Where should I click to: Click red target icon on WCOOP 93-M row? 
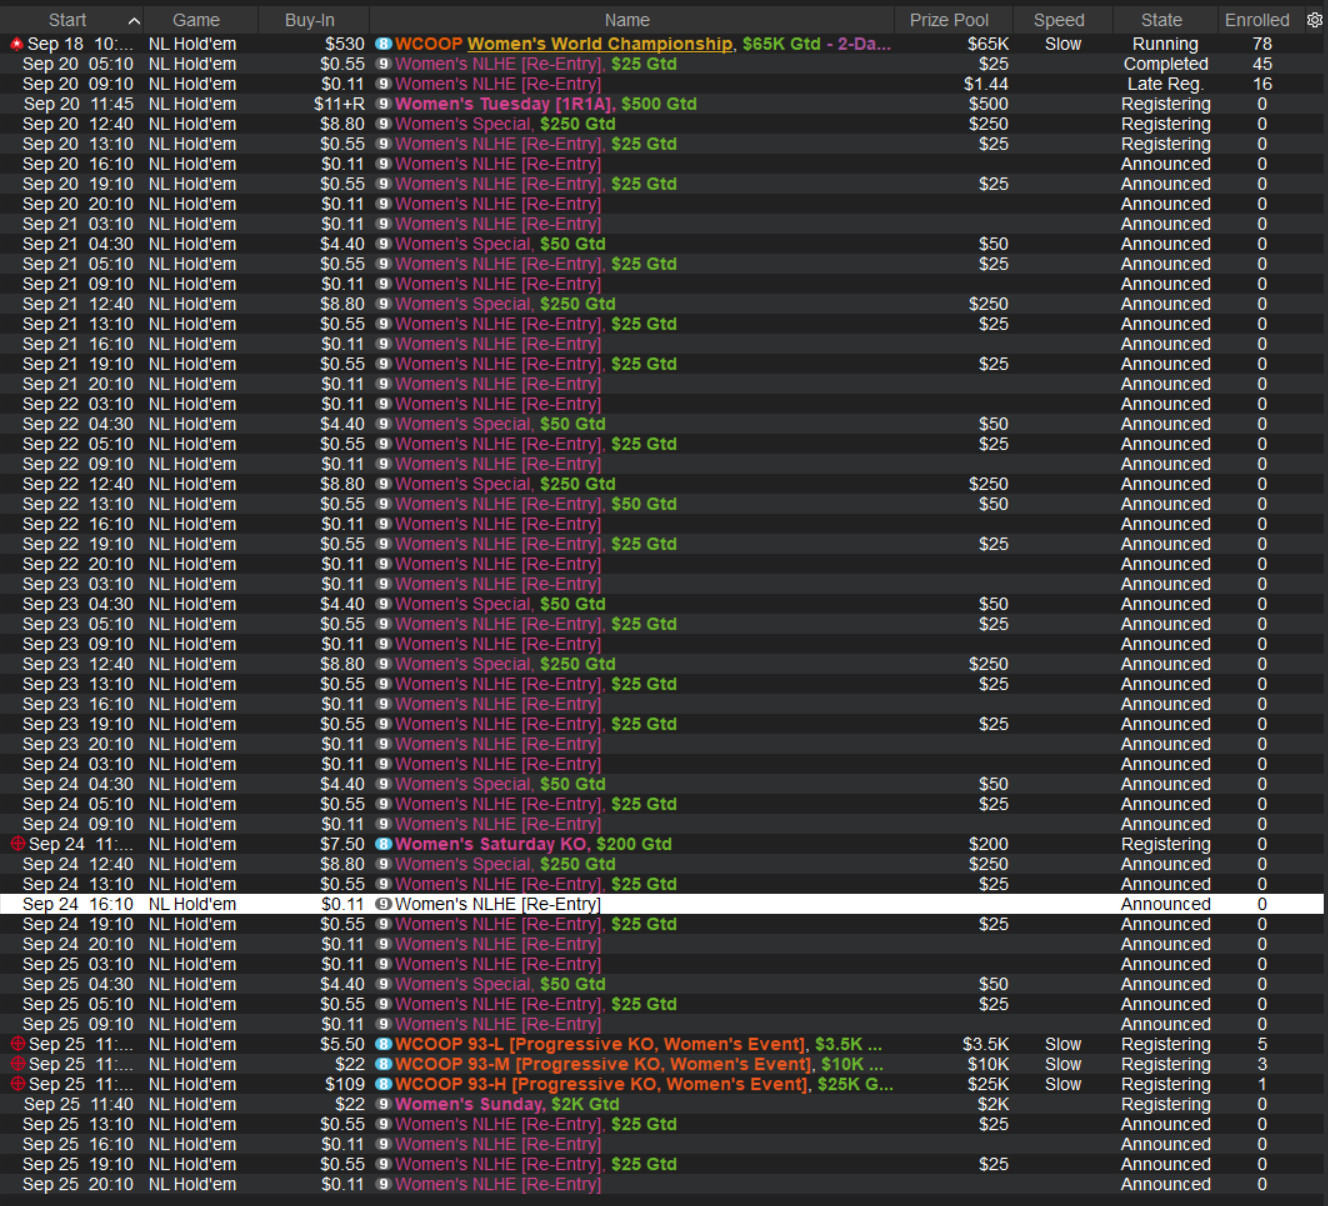click(17, 1064)
